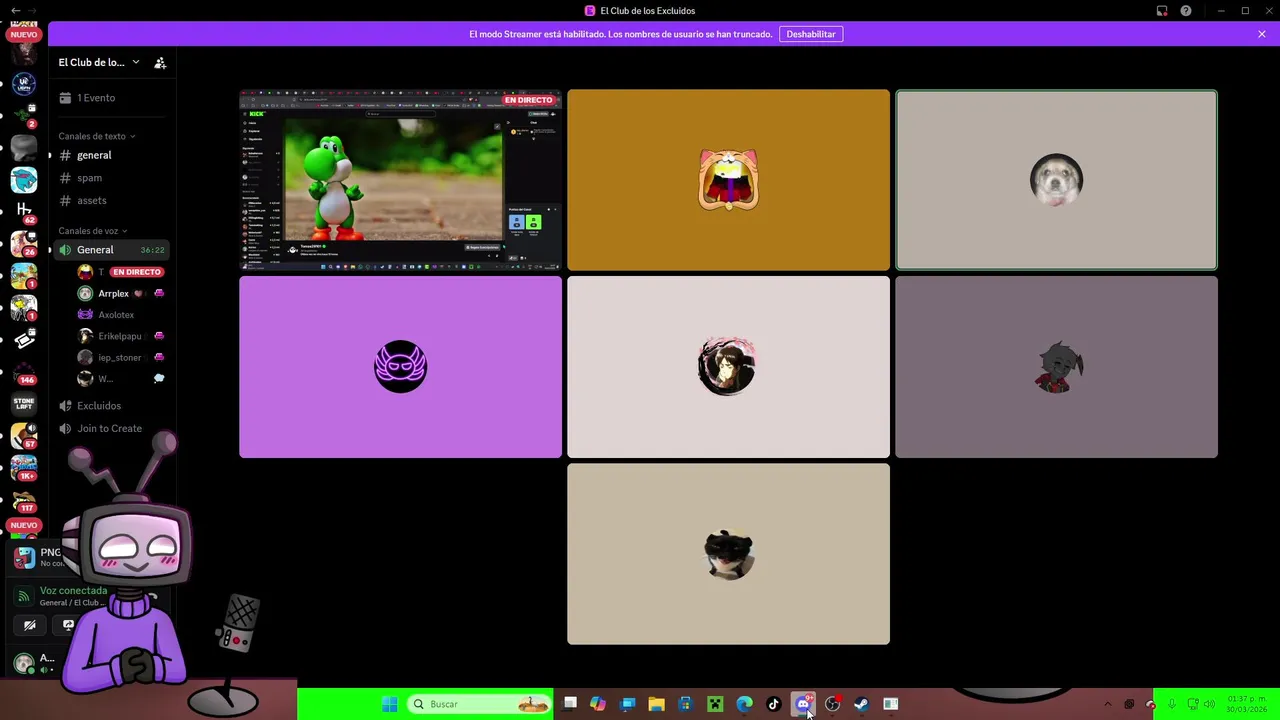This screenshot has width=1280, height=720.
Task: Open Minecraft creeper icon on taskbar
Action: tap(715, 704)
